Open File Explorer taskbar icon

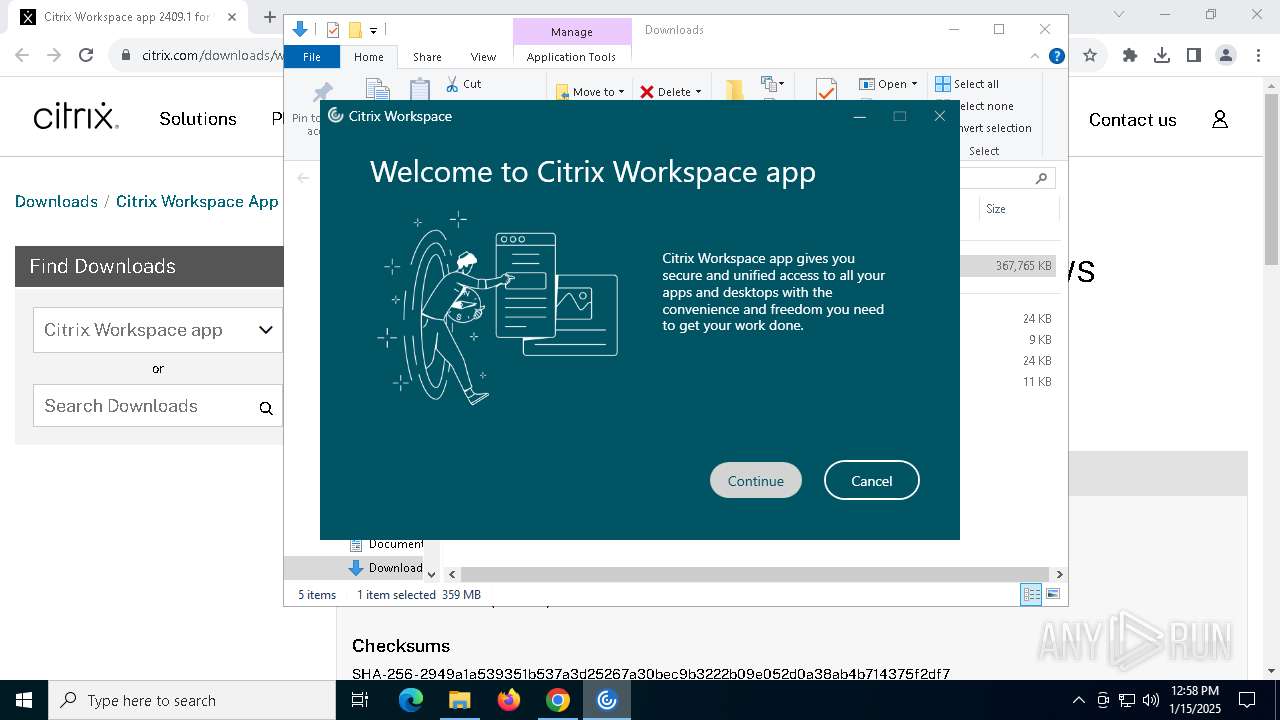(x=459, y=700)
